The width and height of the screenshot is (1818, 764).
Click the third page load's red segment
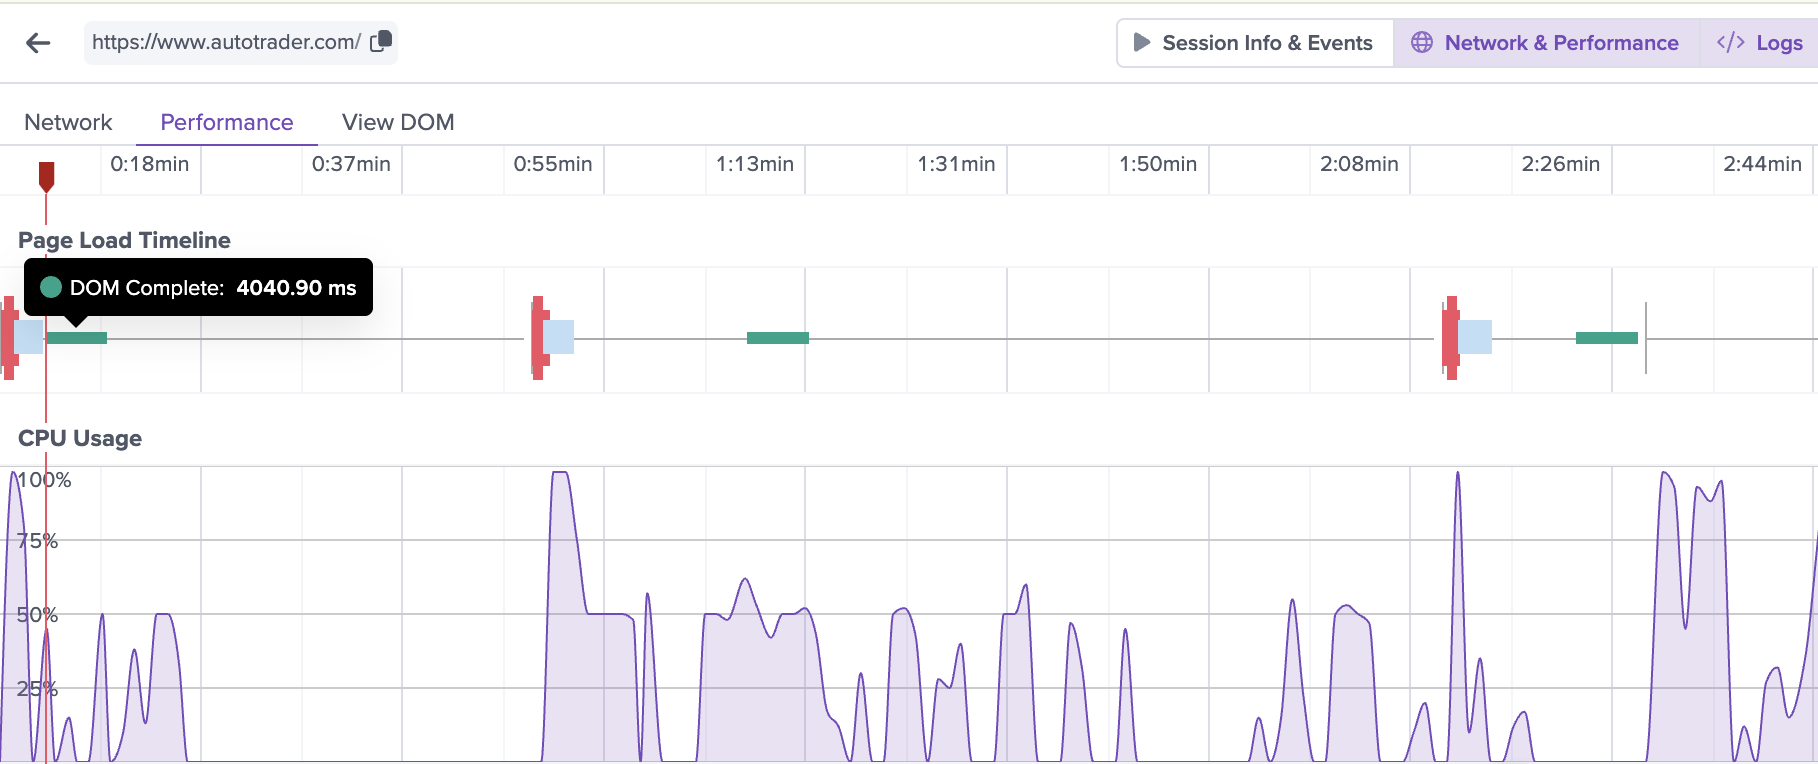point(1451,338)
